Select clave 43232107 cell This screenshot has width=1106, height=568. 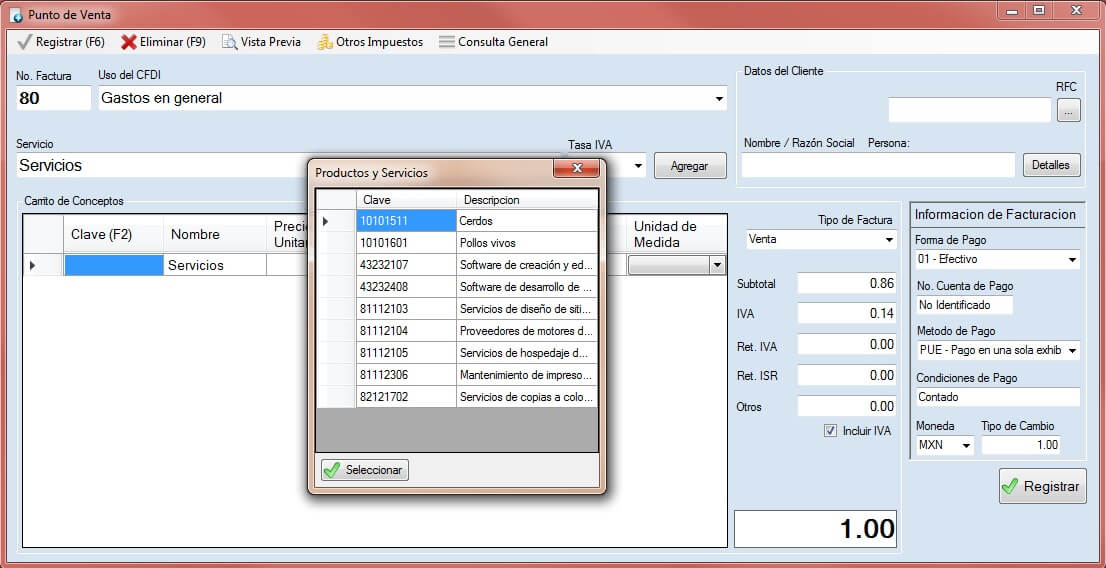pyautogui.click(x=406, y=265)
